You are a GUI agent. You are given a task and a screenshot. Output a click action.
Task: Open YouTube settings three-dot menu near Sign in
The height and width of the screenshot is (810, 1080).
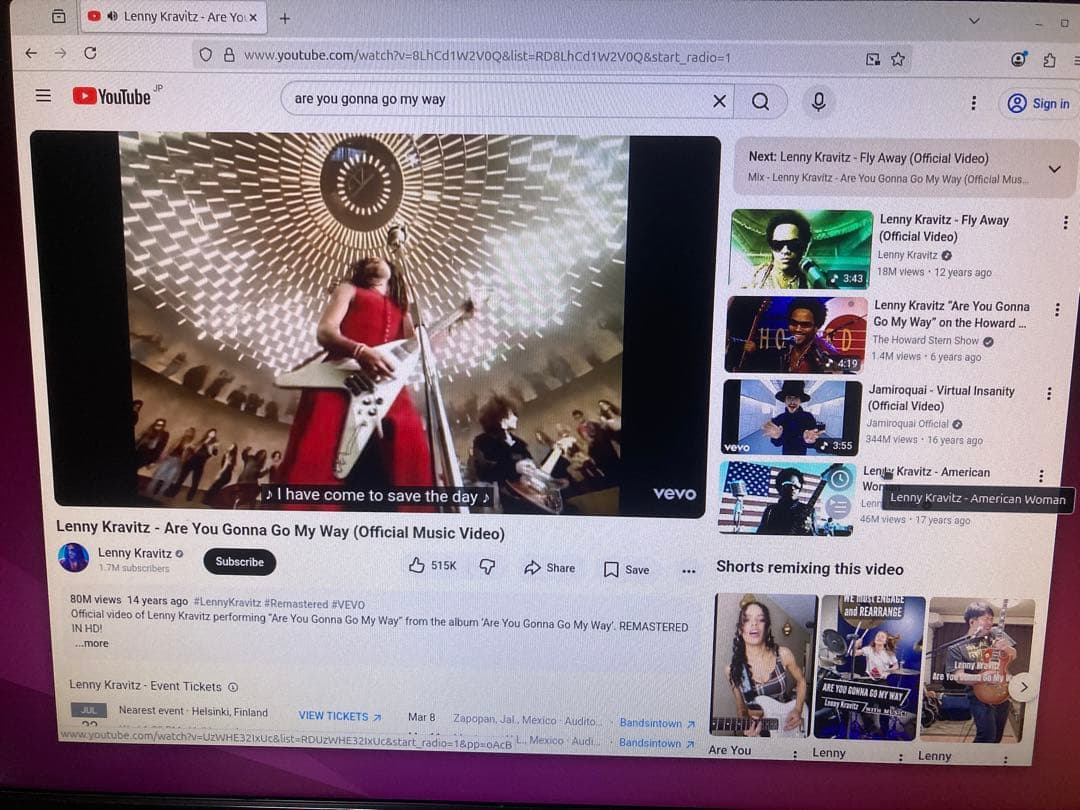(973, 103)
